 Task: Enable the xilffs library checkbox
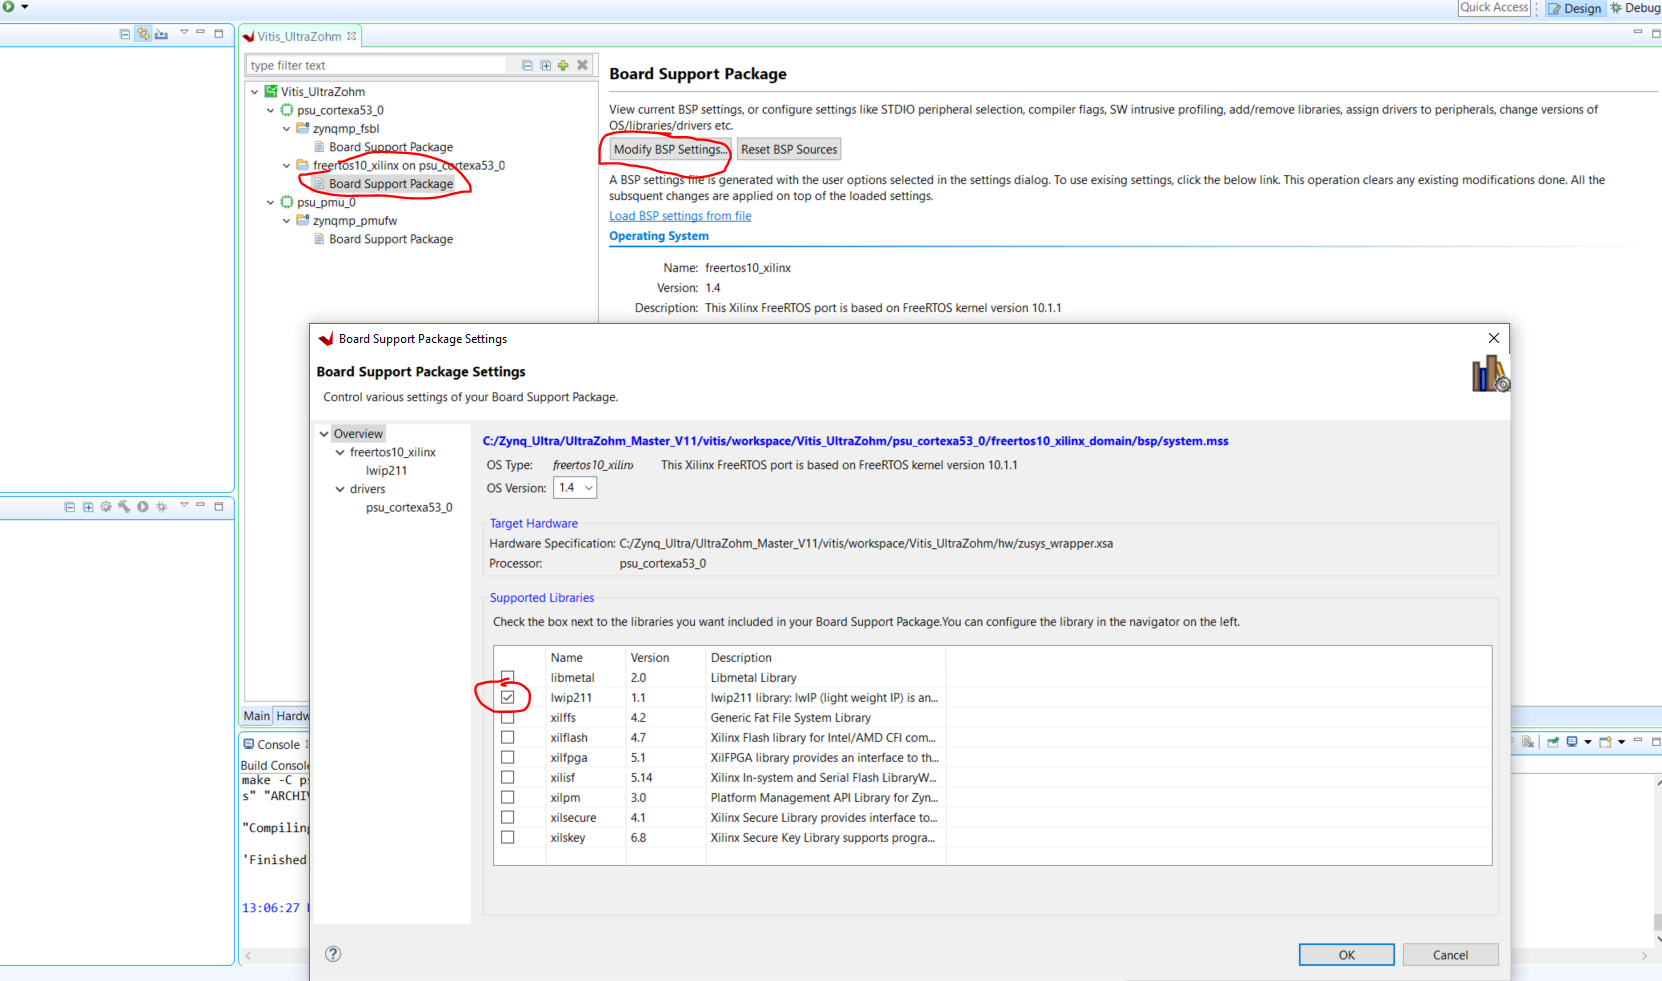tap(508, 717)
